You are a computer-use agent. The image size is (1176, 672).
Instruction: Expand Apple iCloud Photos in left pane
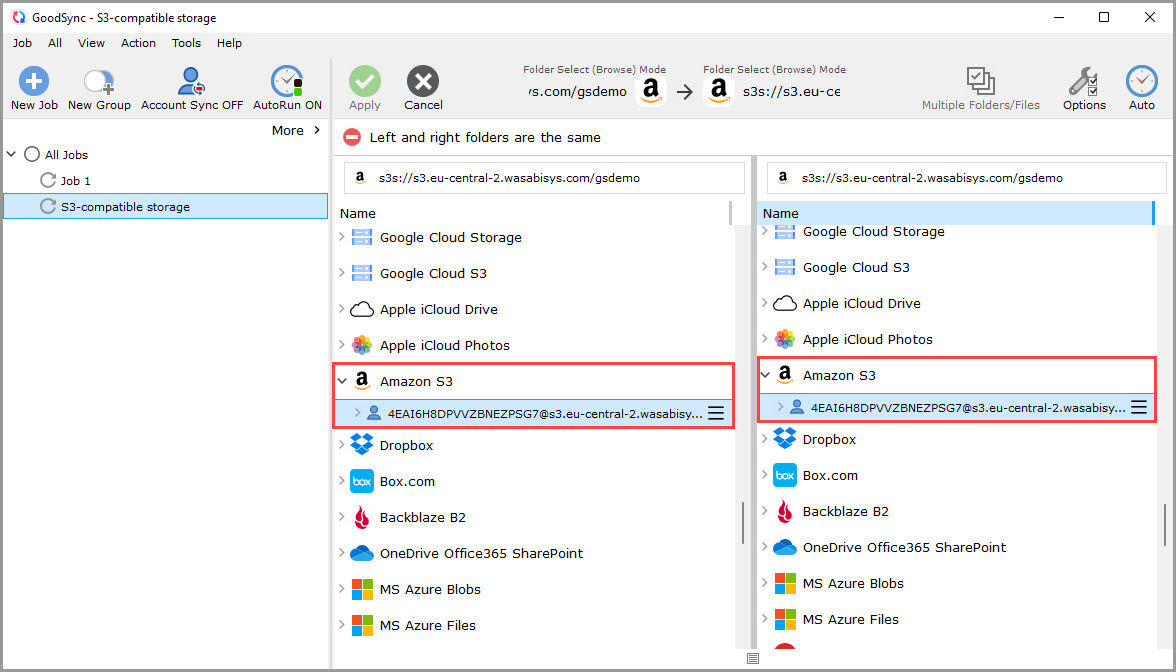pyautogui.click(x=342, y=345)
